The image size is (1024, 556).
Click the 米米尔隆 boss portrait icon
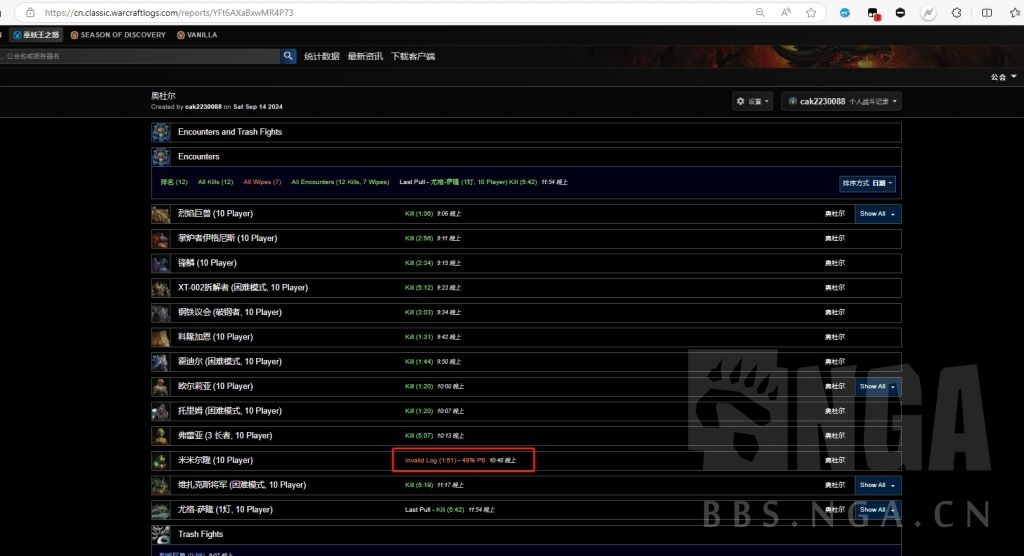pyautogui.click(x=161, y=461)
